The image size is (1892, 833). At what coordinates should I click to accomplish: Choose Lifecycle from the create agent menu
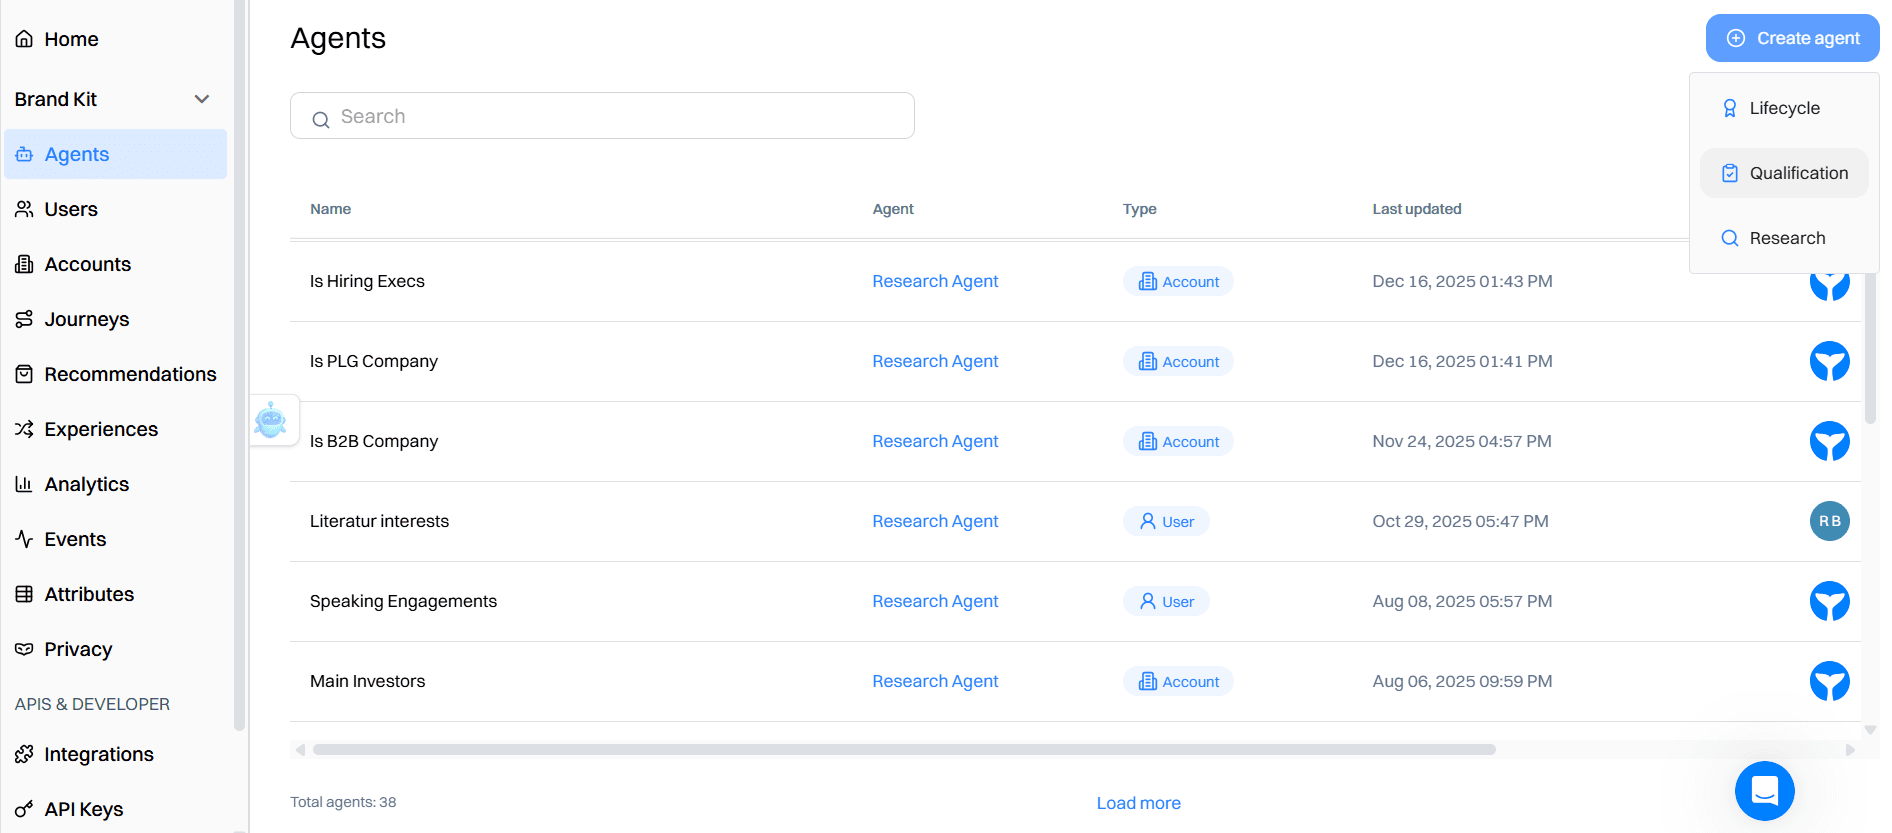(1784, 108)
